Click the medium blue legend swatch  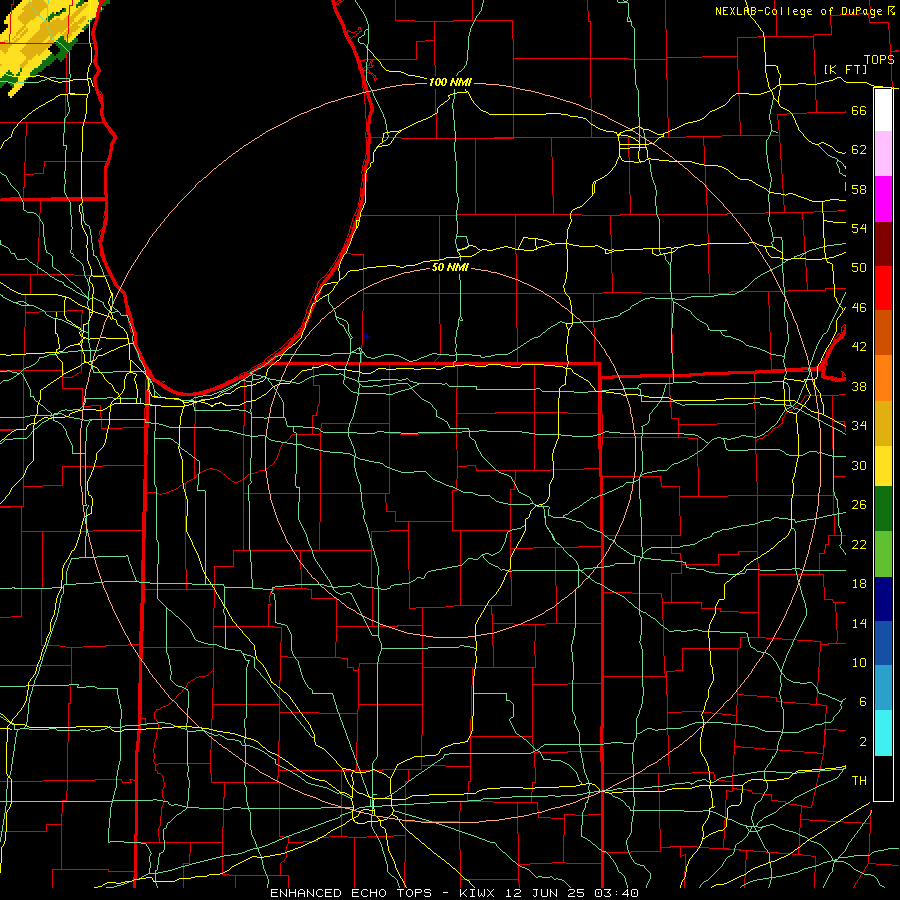pyautogui.click(x=883, y=643)
